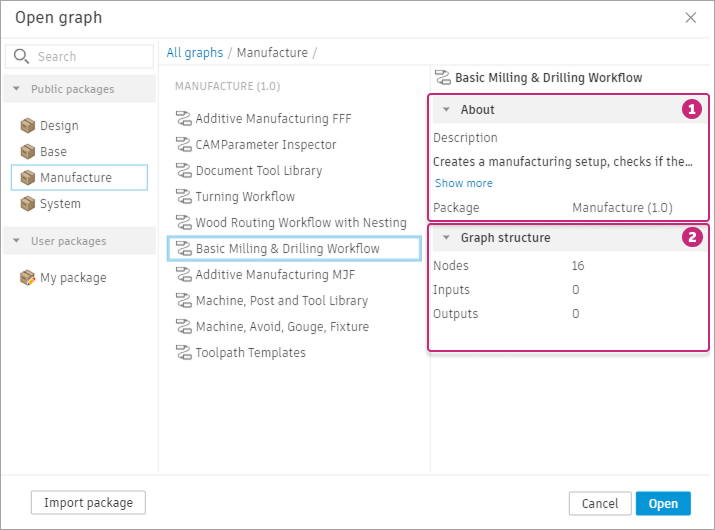The width and height of the screenshot is (715, 530).
Task: Click the Base package box icon
Action: [28, 151]
